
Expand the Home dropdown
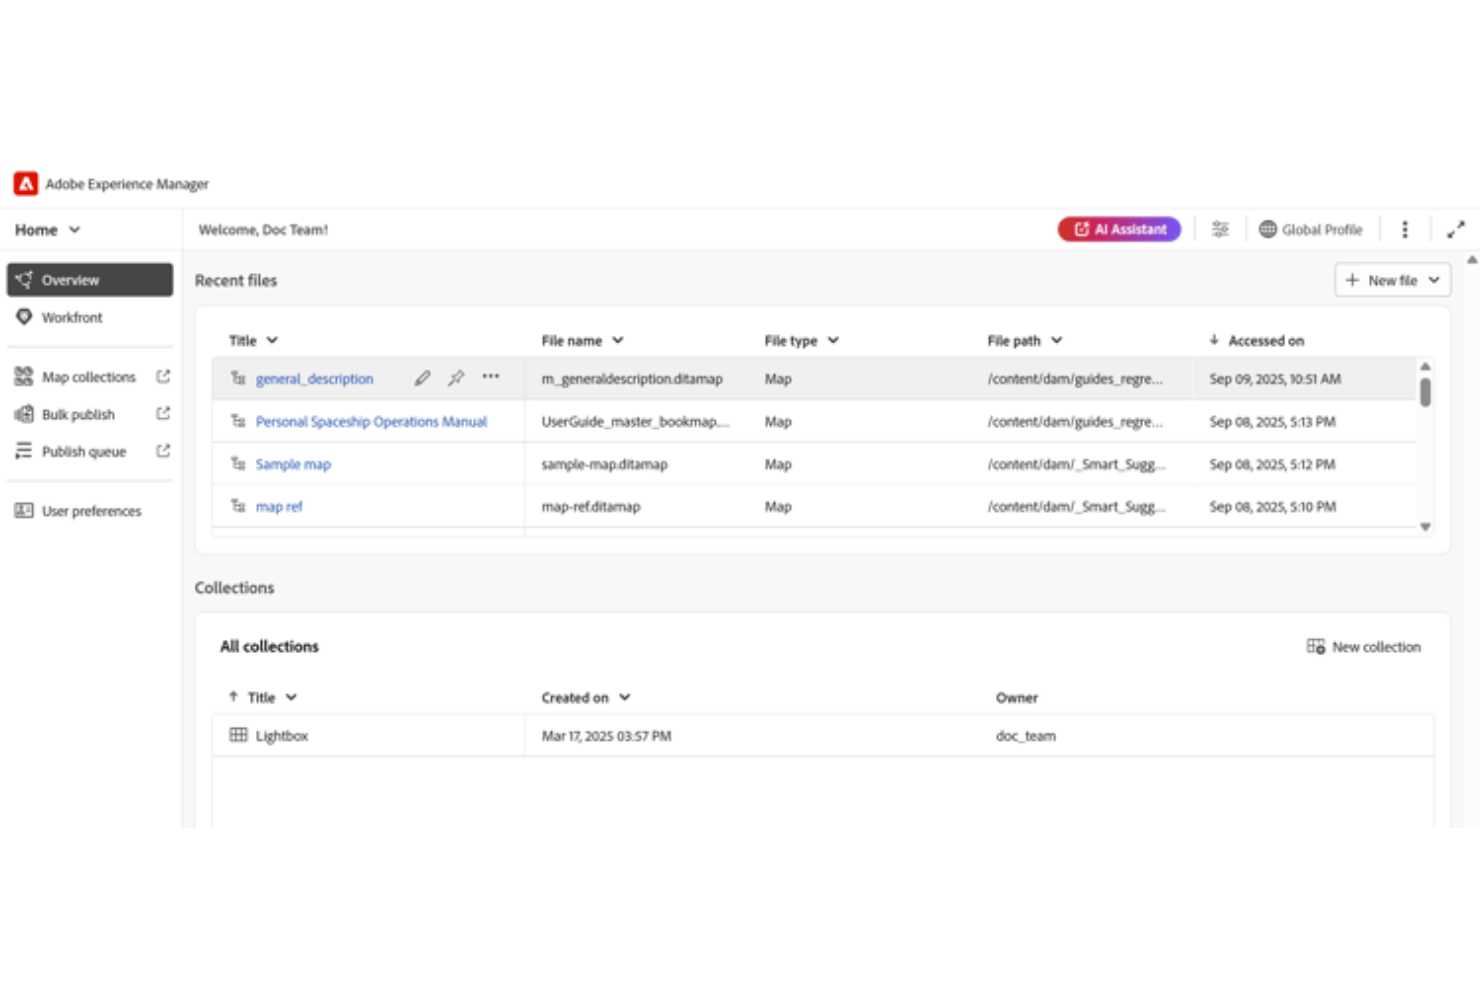(47, 230)
